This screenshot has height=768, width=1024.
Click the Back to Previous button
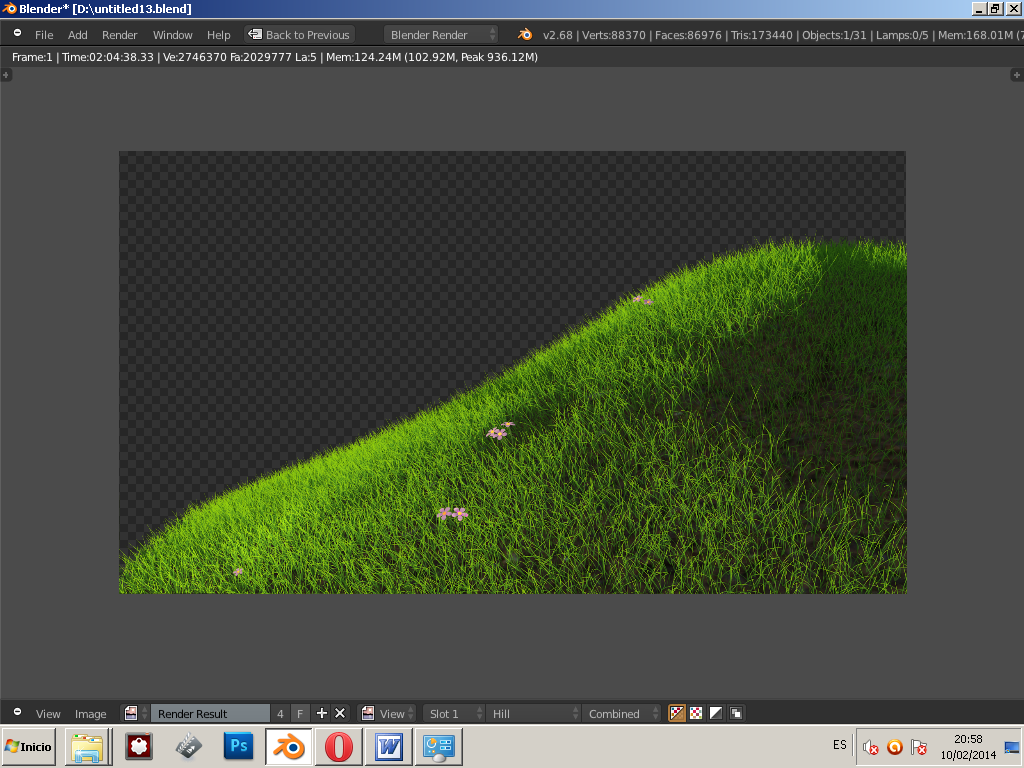(299, 34)
